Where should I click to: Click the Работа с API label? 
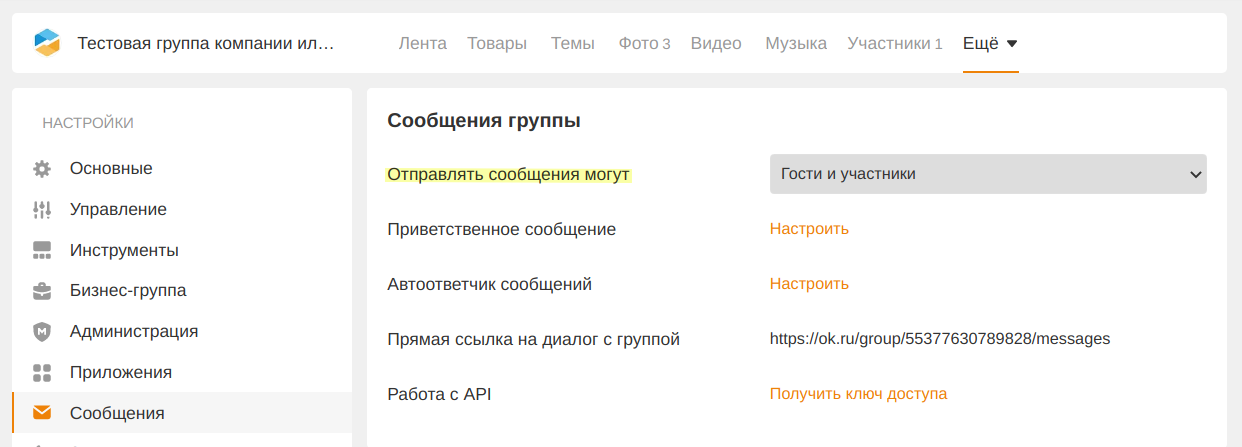tap(439, 394)
